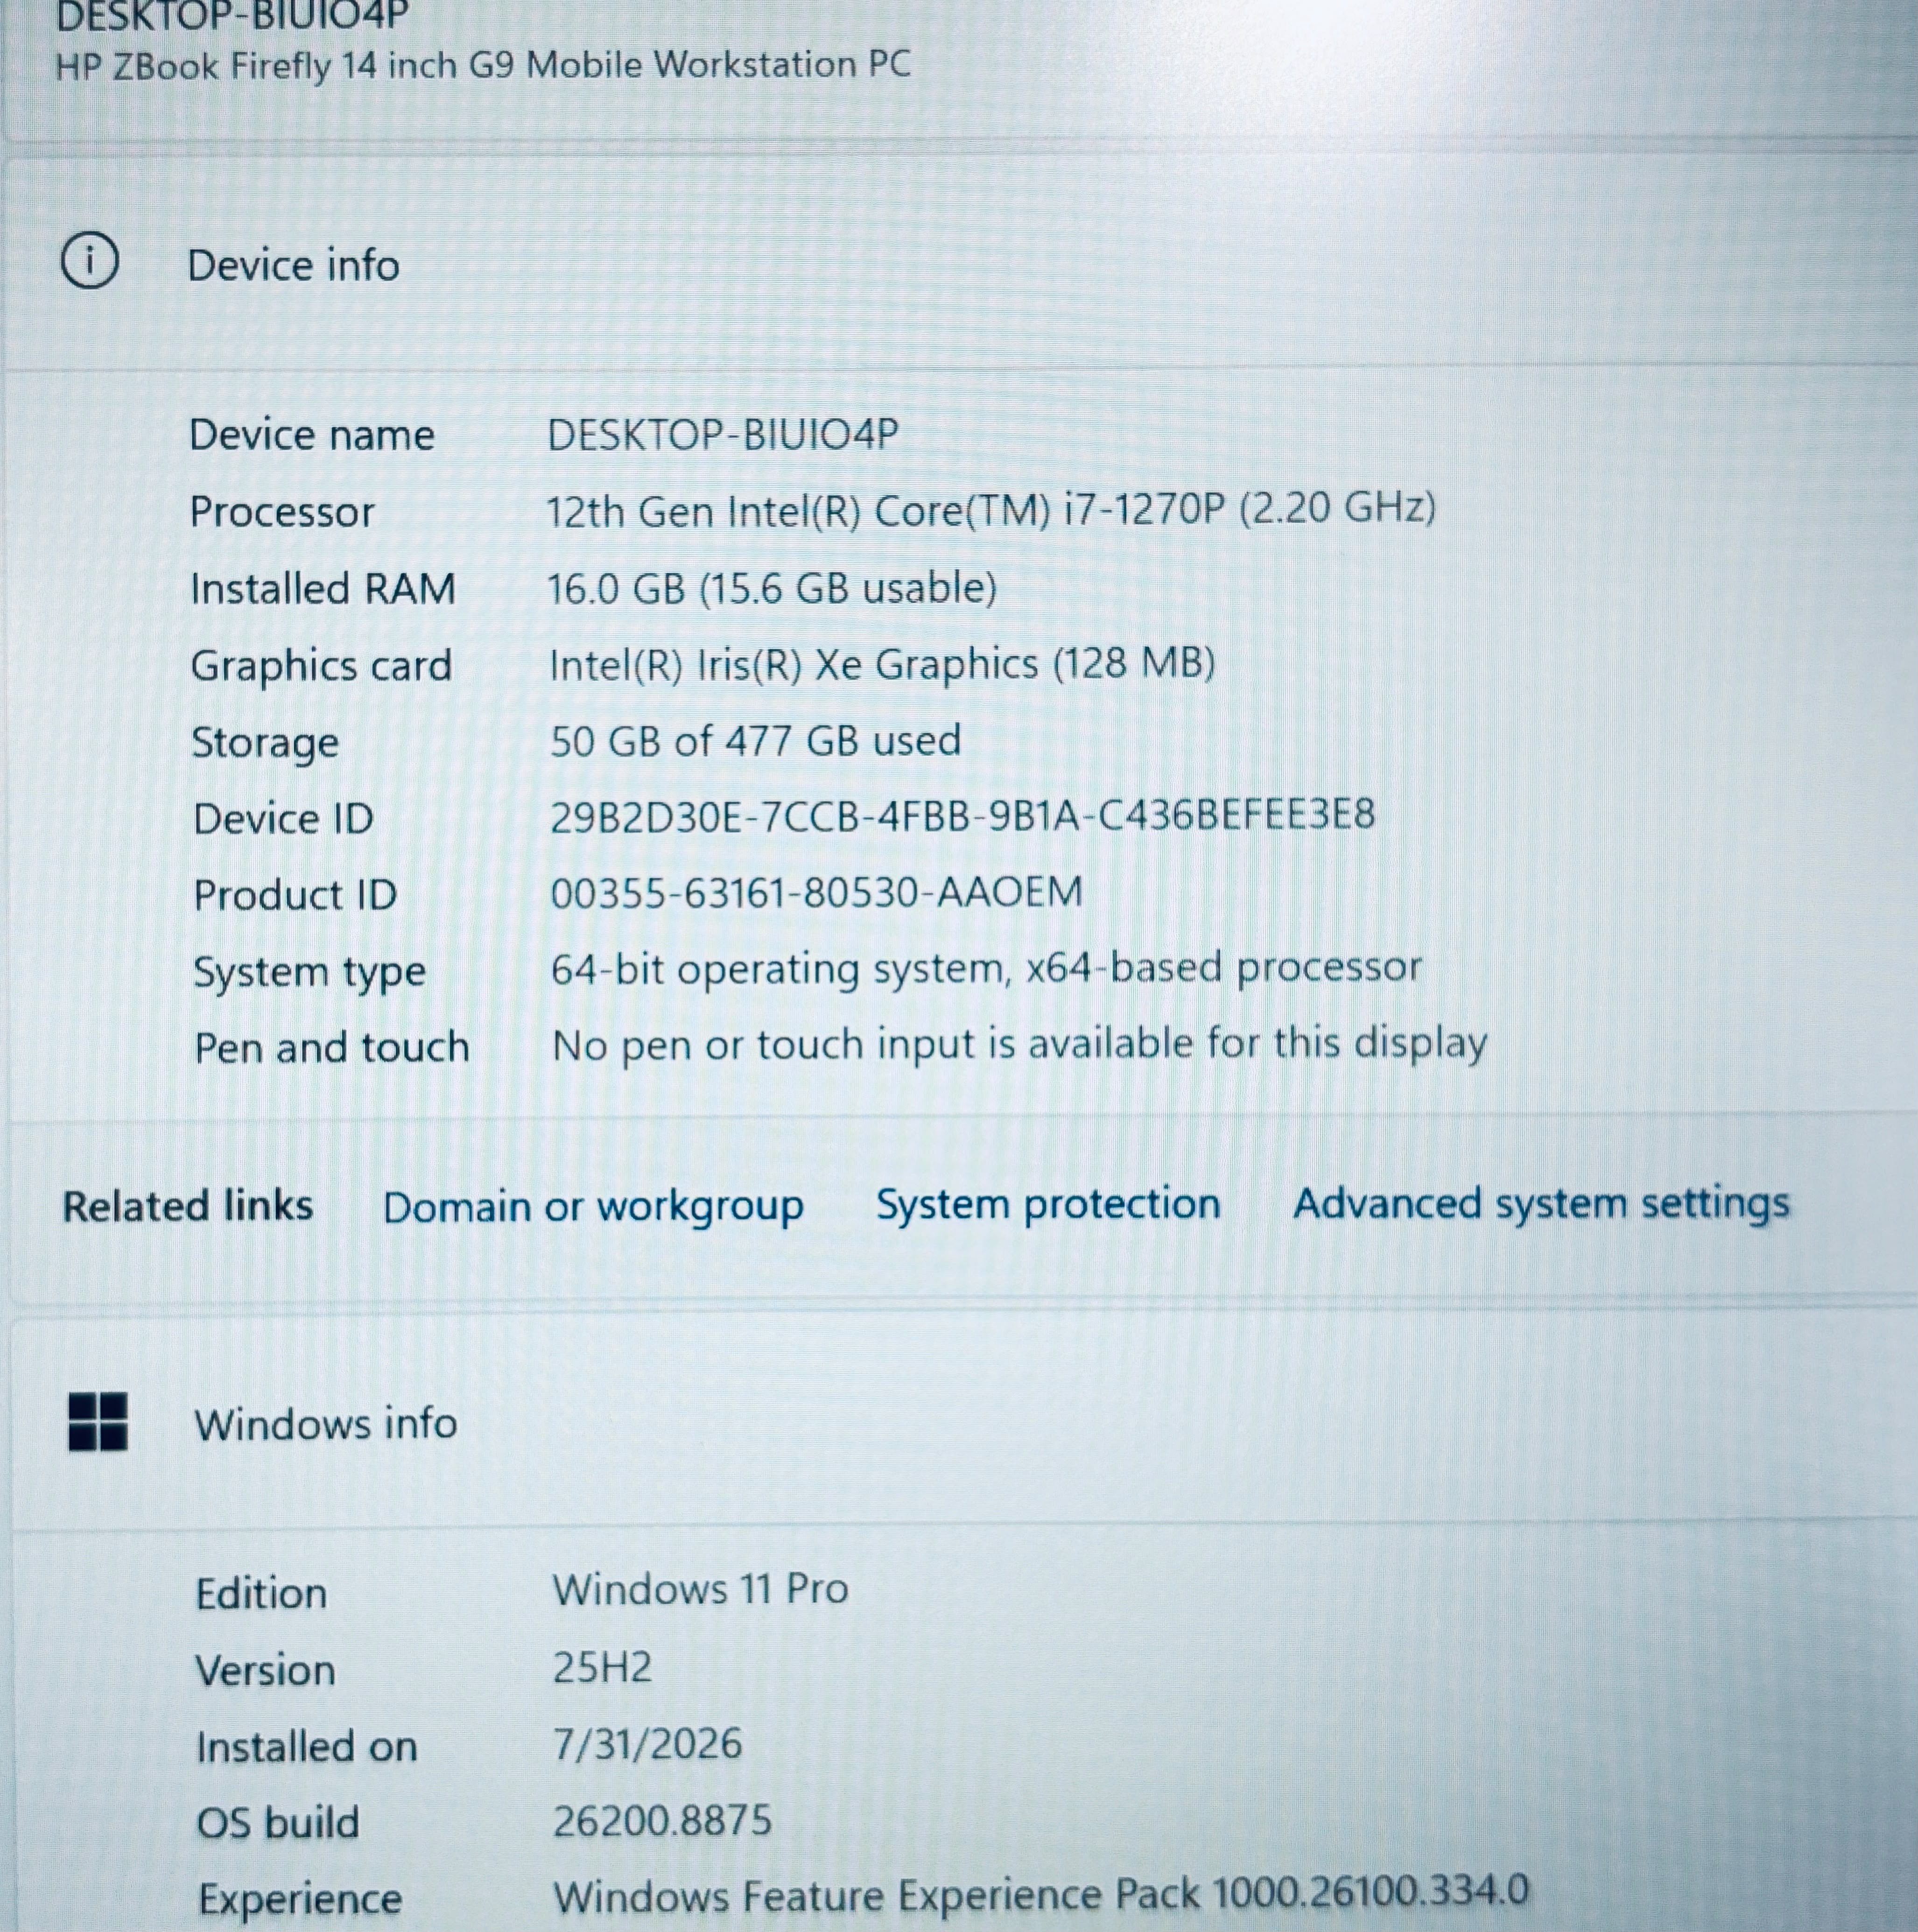The width and height of the screenshot is (1918, 1932).
Task: Click the No pen or touch input text
Action: 1020,1044
